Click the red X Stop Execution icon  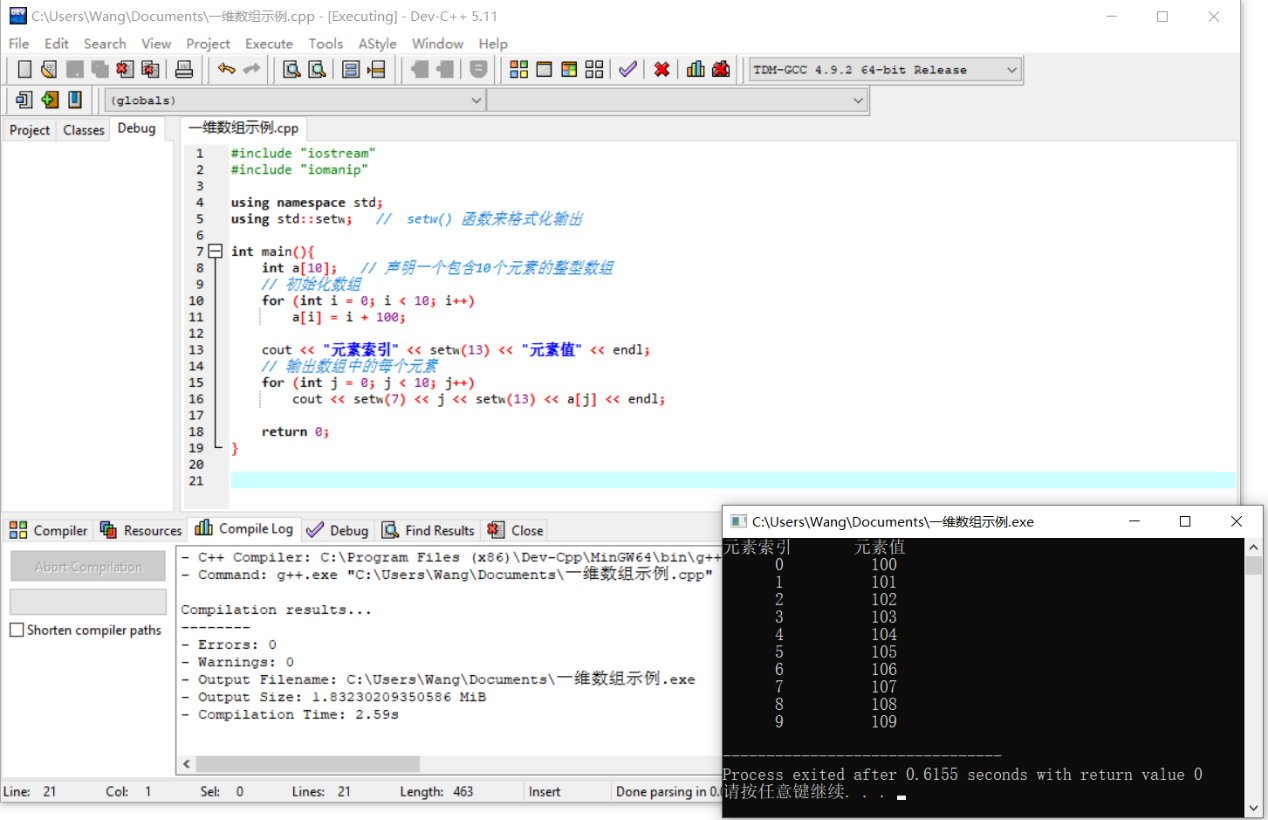662,69
